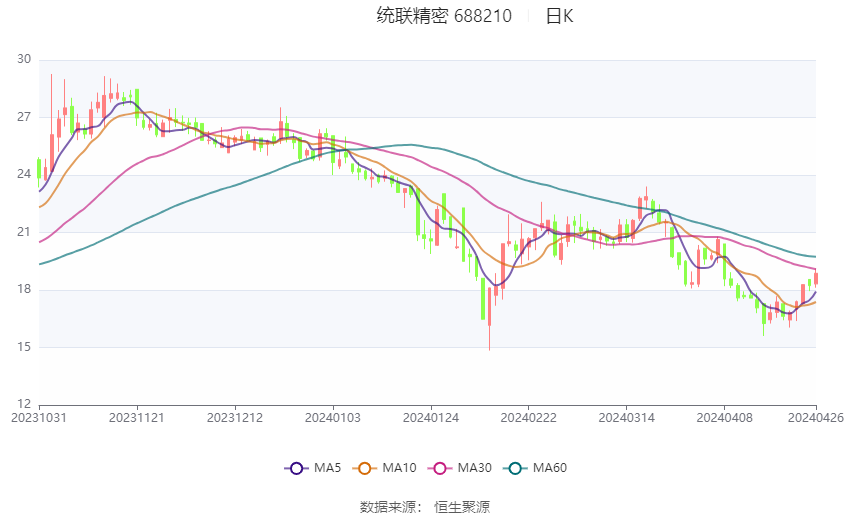The height and width of the screenshot is (517, 850).
Task: Click the 恒生聚源 data source text
Action: [x=462, y=507]
